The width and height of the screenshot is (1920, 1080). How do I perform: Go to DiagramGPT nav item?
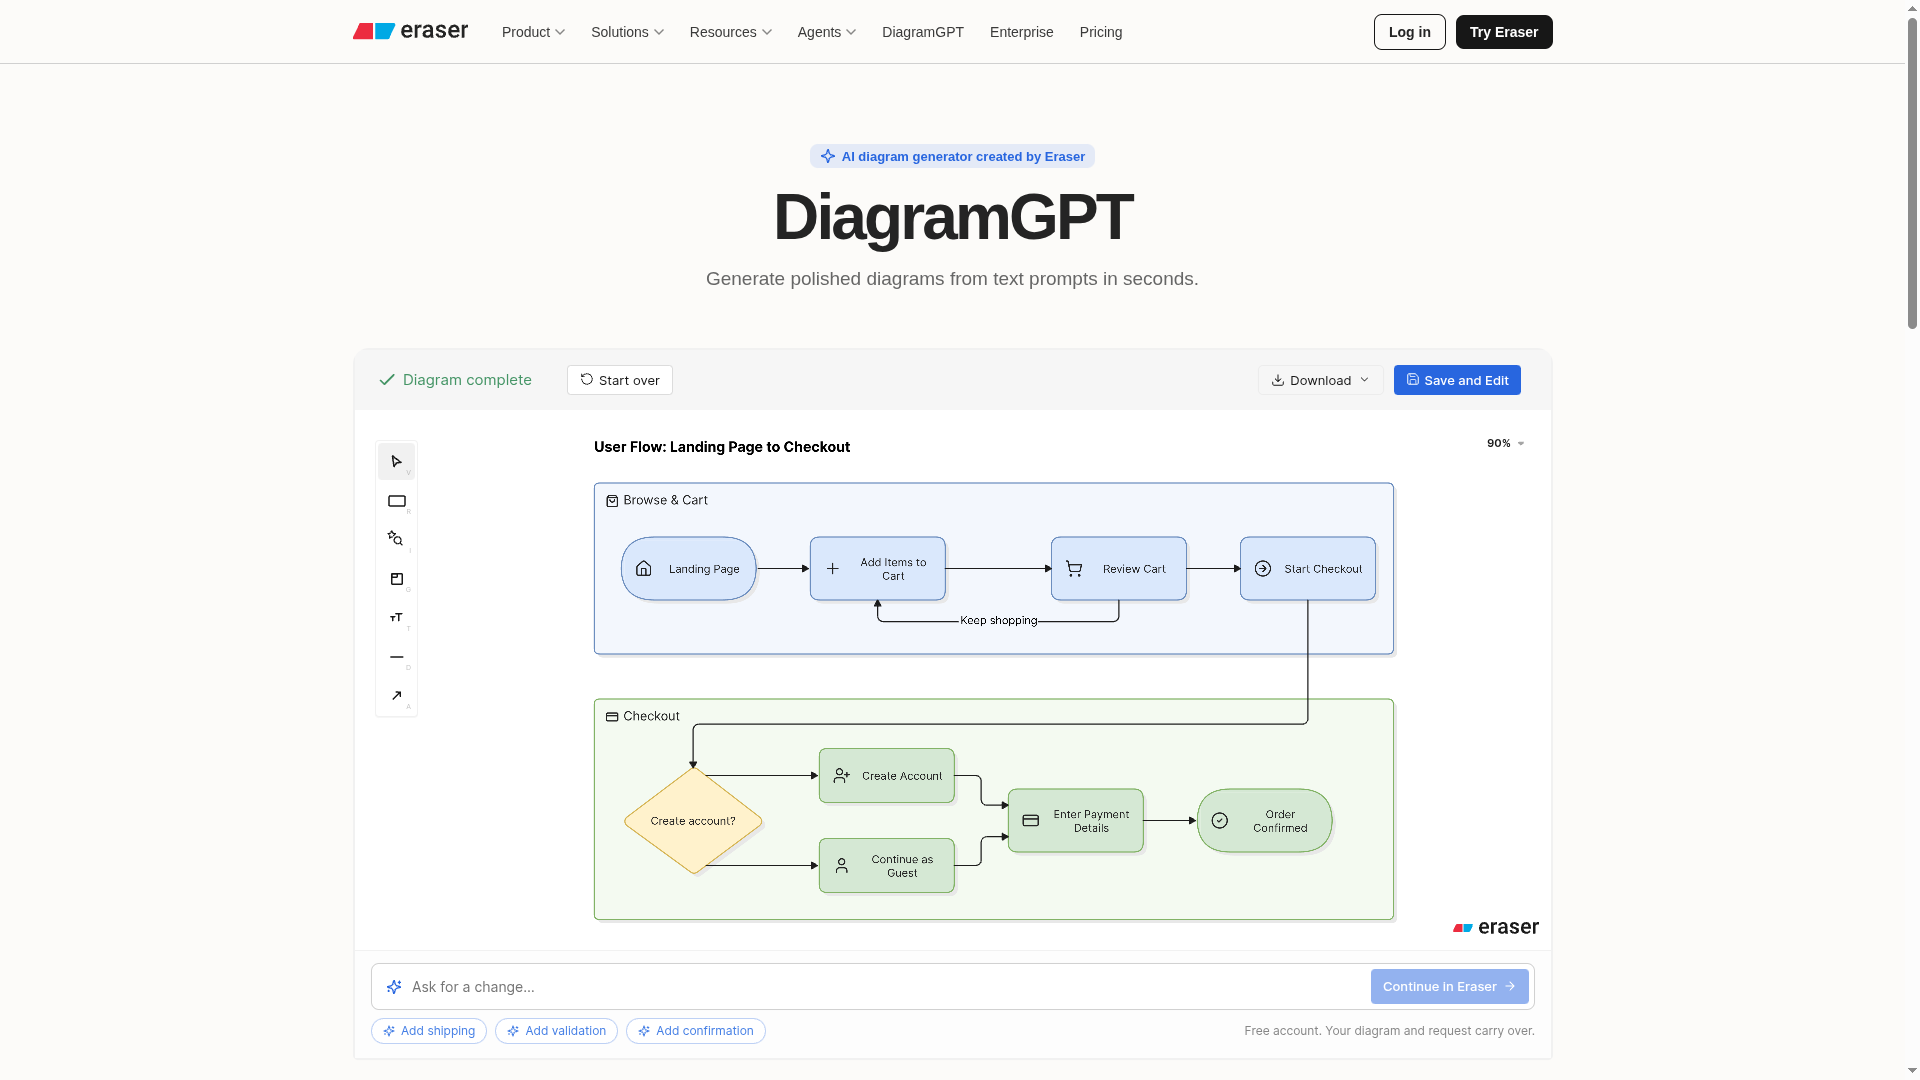pyautogui.click(x=923, y=32)
